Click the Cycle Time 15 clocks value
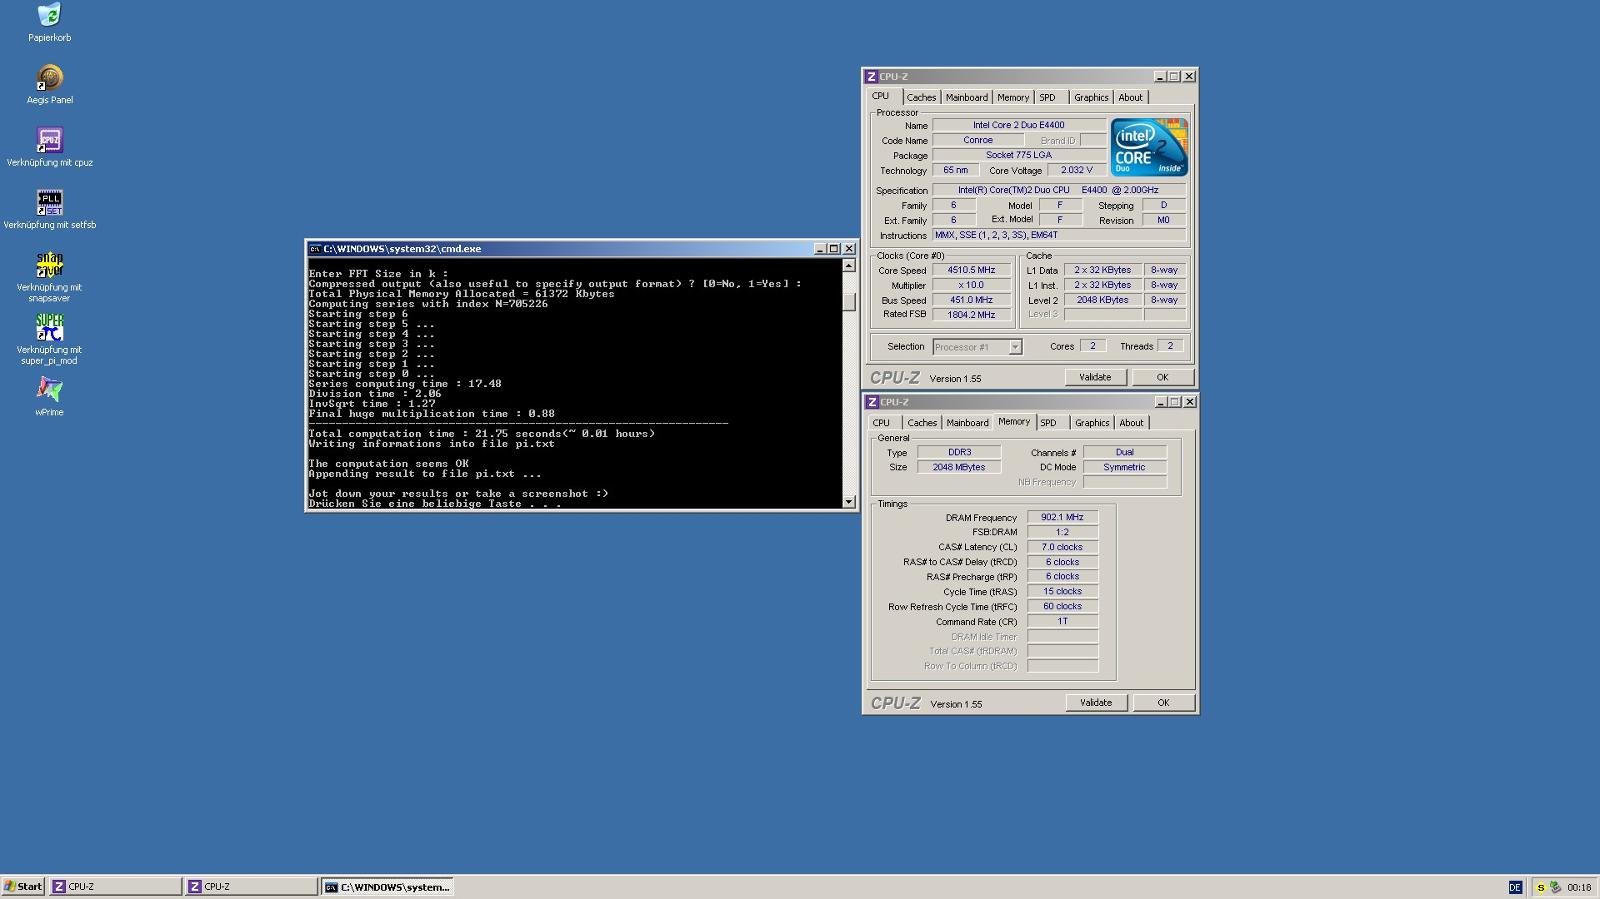 1062,591
